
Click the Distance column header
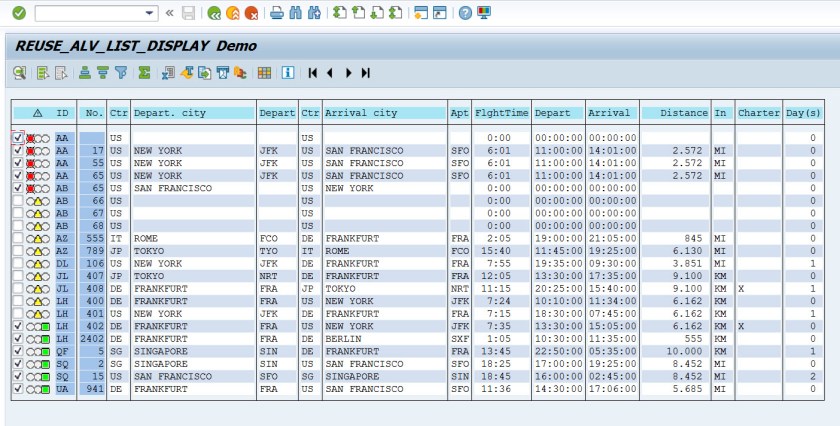(x=675, y=113)
